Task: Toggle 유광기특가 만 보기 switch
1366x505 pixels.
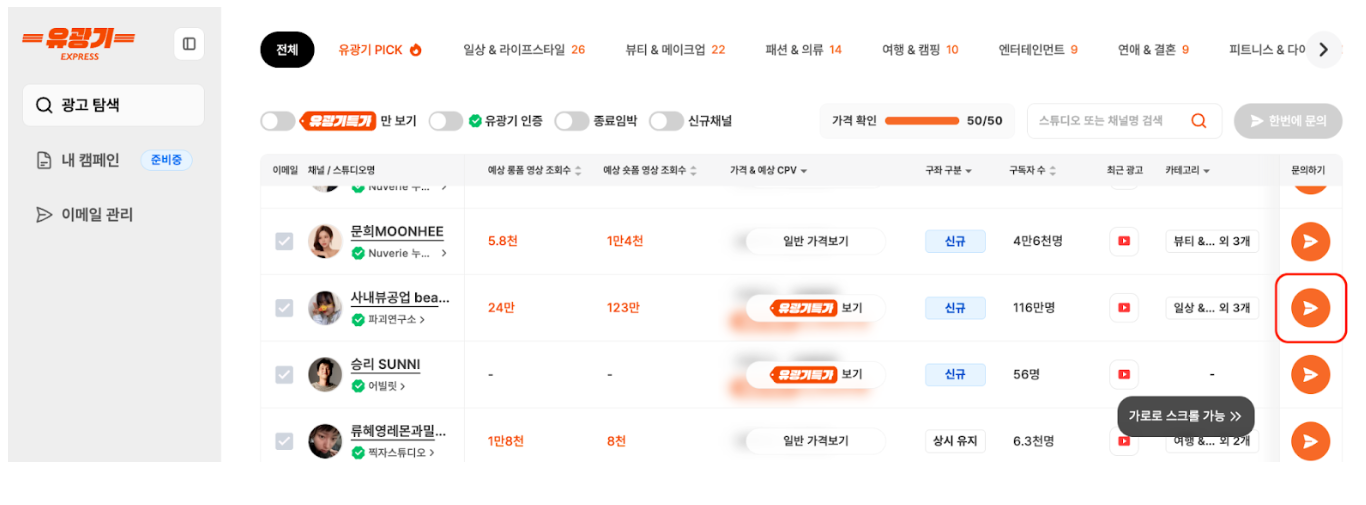Action: click(x=277, y=121)
